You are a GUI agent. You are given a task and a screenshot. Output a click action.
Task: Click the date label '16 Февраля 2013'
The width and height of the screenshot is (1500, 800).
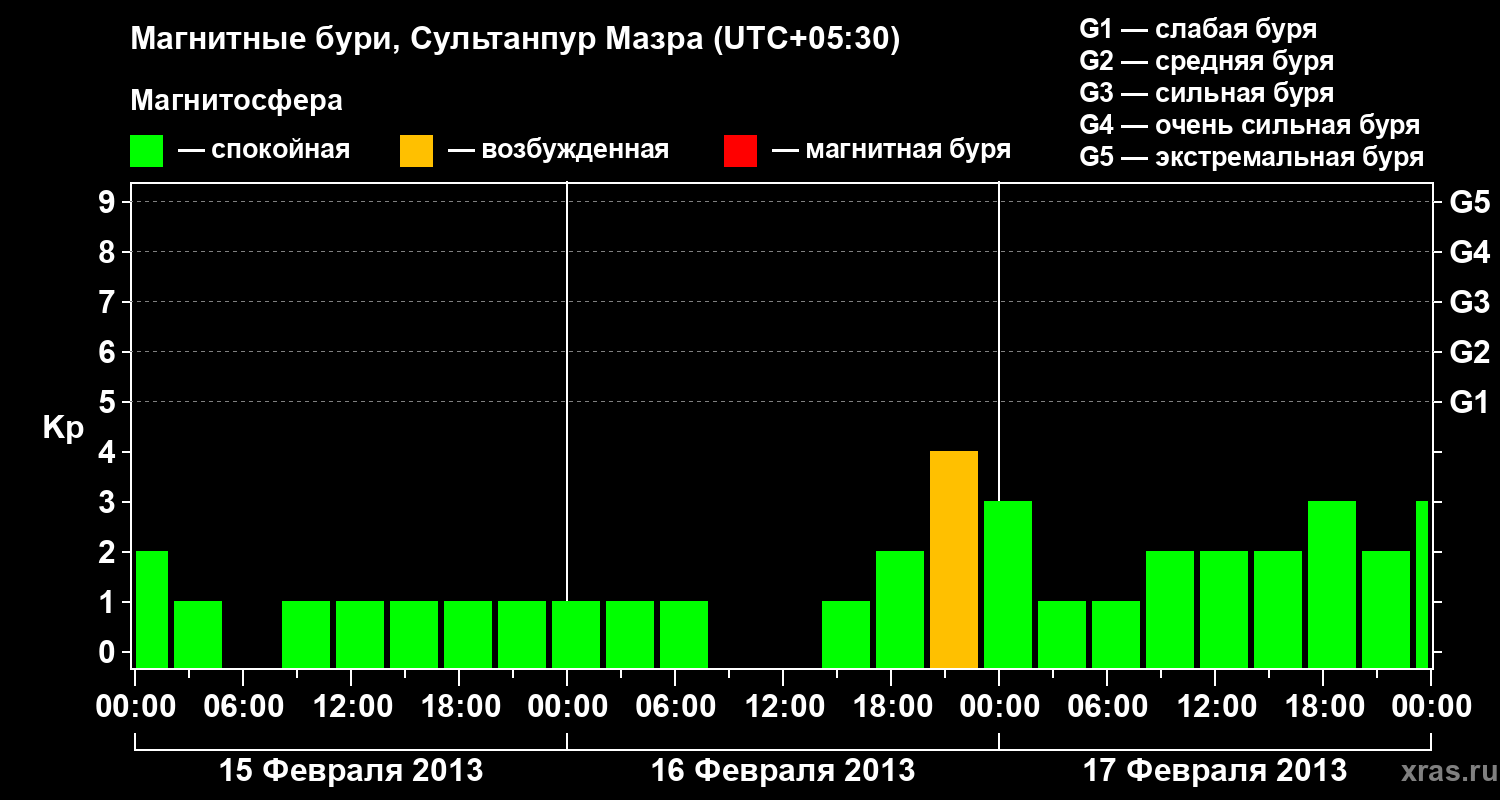[783, 771]
